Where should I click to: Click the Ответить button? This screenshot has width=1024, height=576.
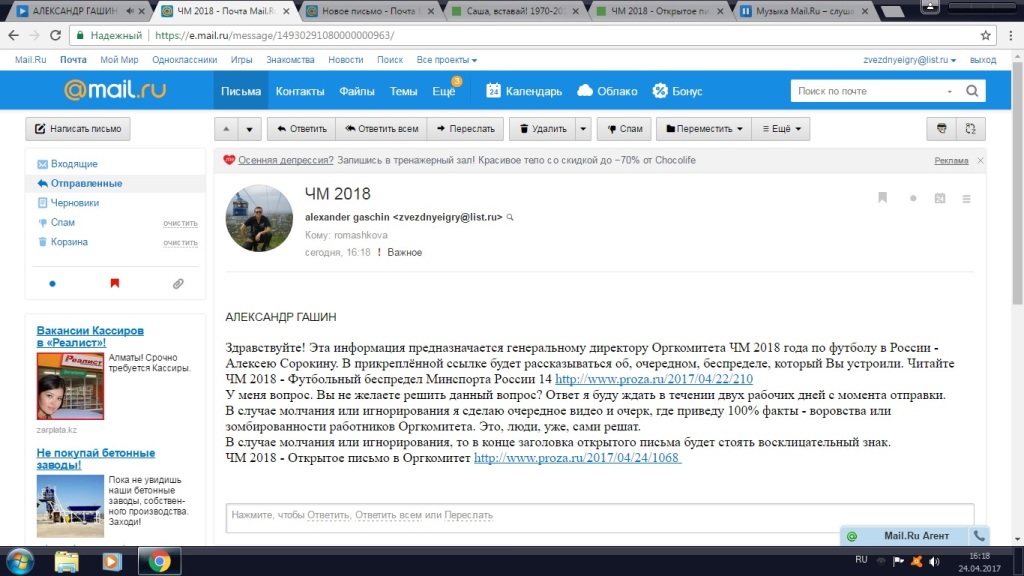click(x=302, y=129)
